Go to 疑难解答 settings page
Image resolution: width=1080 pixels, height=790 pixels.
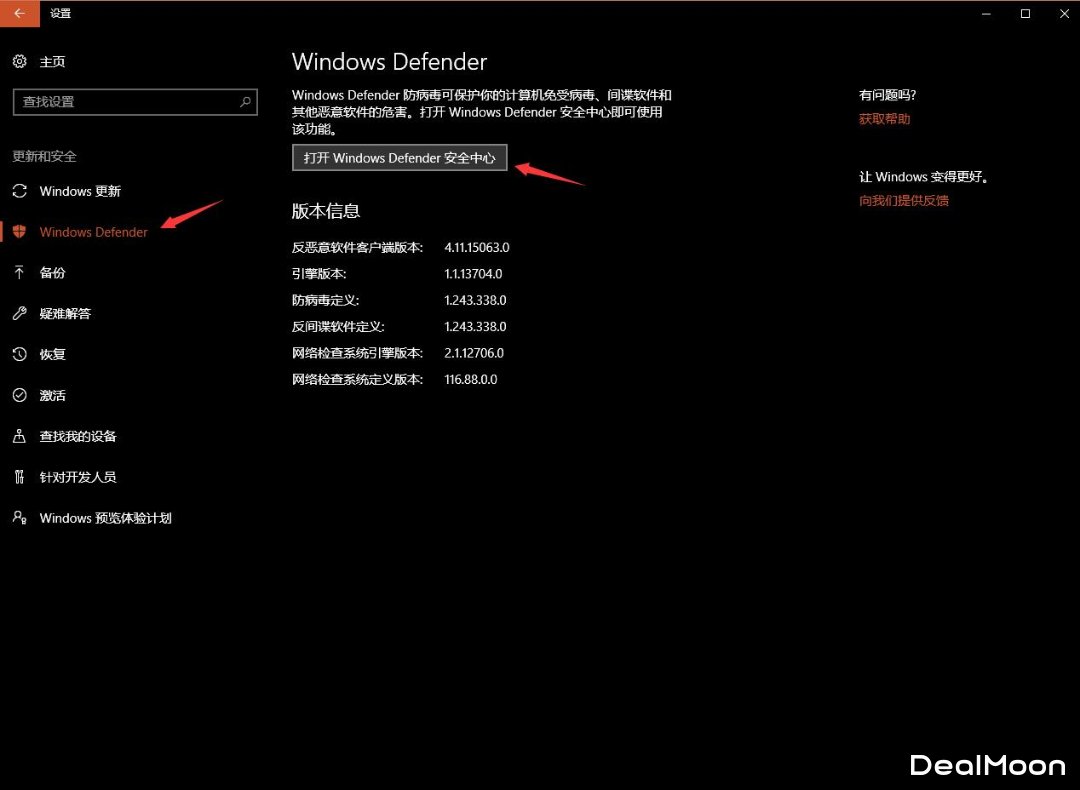tap(65, 314)
